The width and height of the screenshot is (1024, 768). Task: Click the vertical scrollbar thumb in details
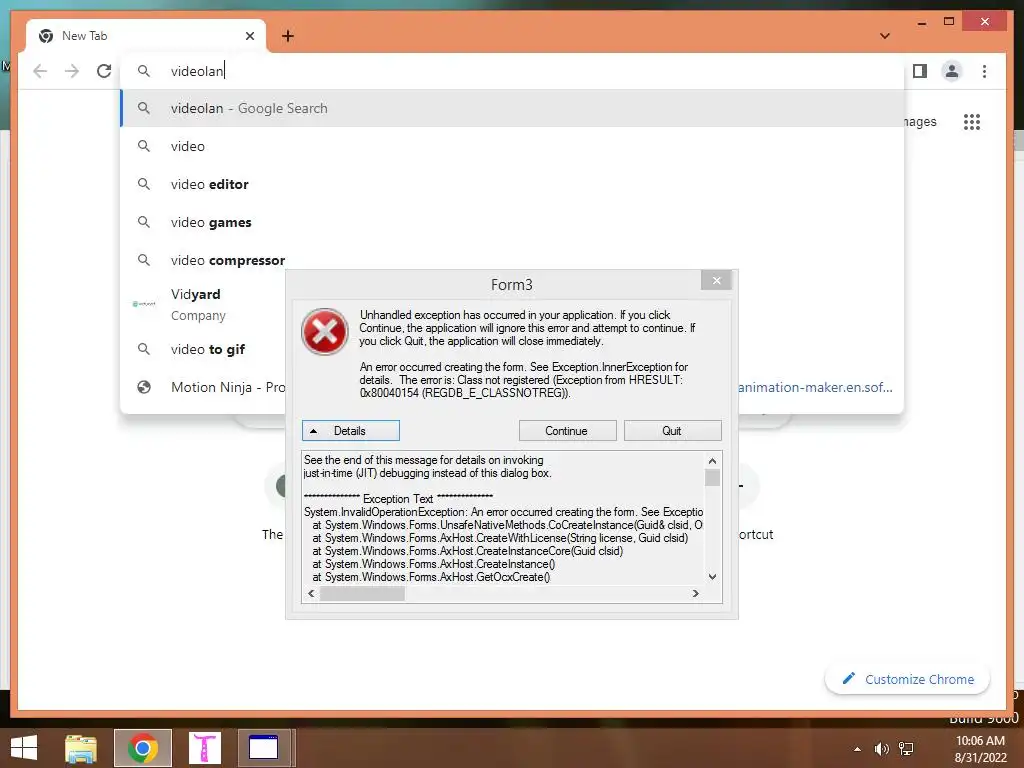point(712,477)
